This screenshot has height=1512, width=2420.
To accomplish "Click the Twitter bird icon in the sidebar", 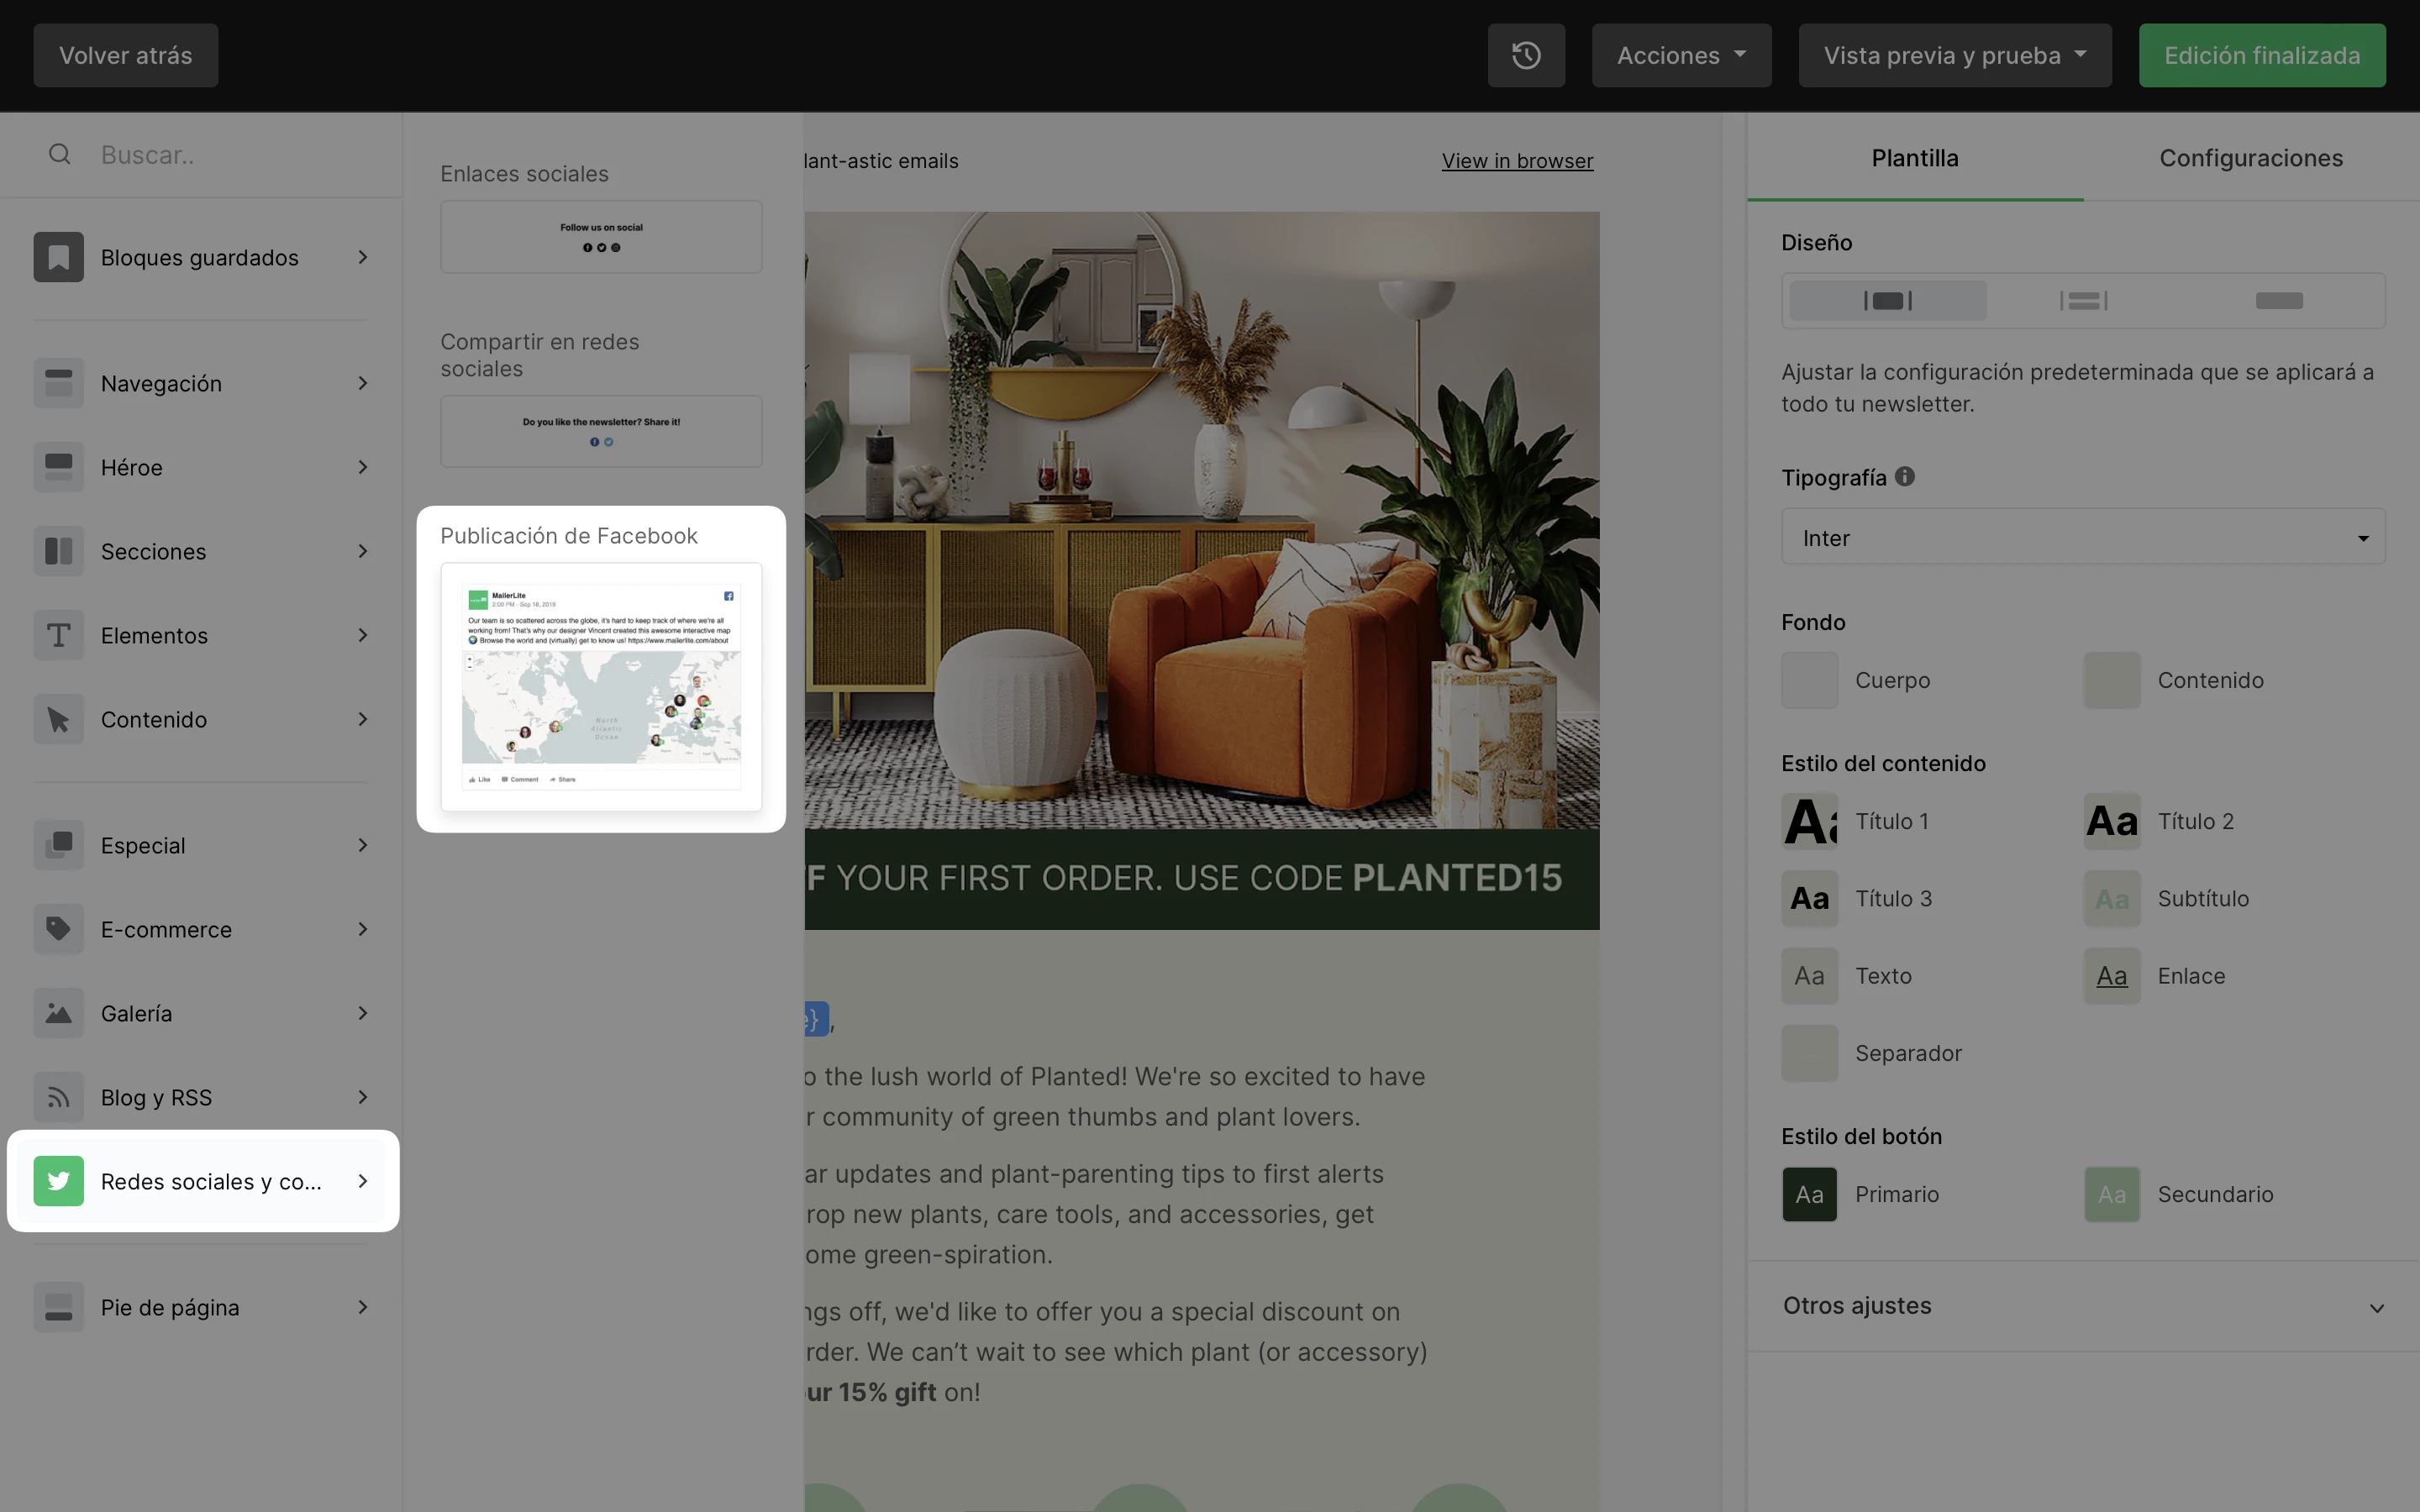I will (58, 1181).
